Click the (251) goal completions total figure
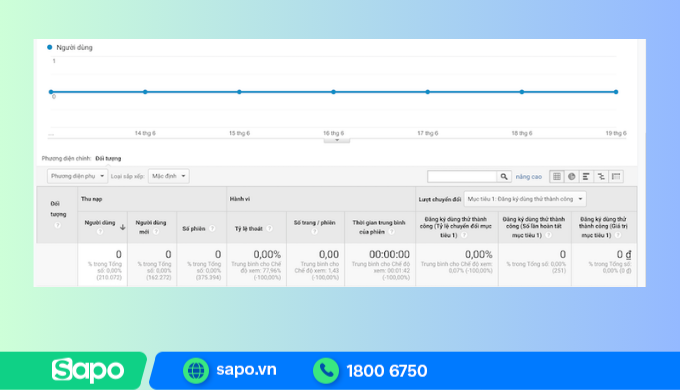This screenshot has height=390, width=680. tap(559, 270)
